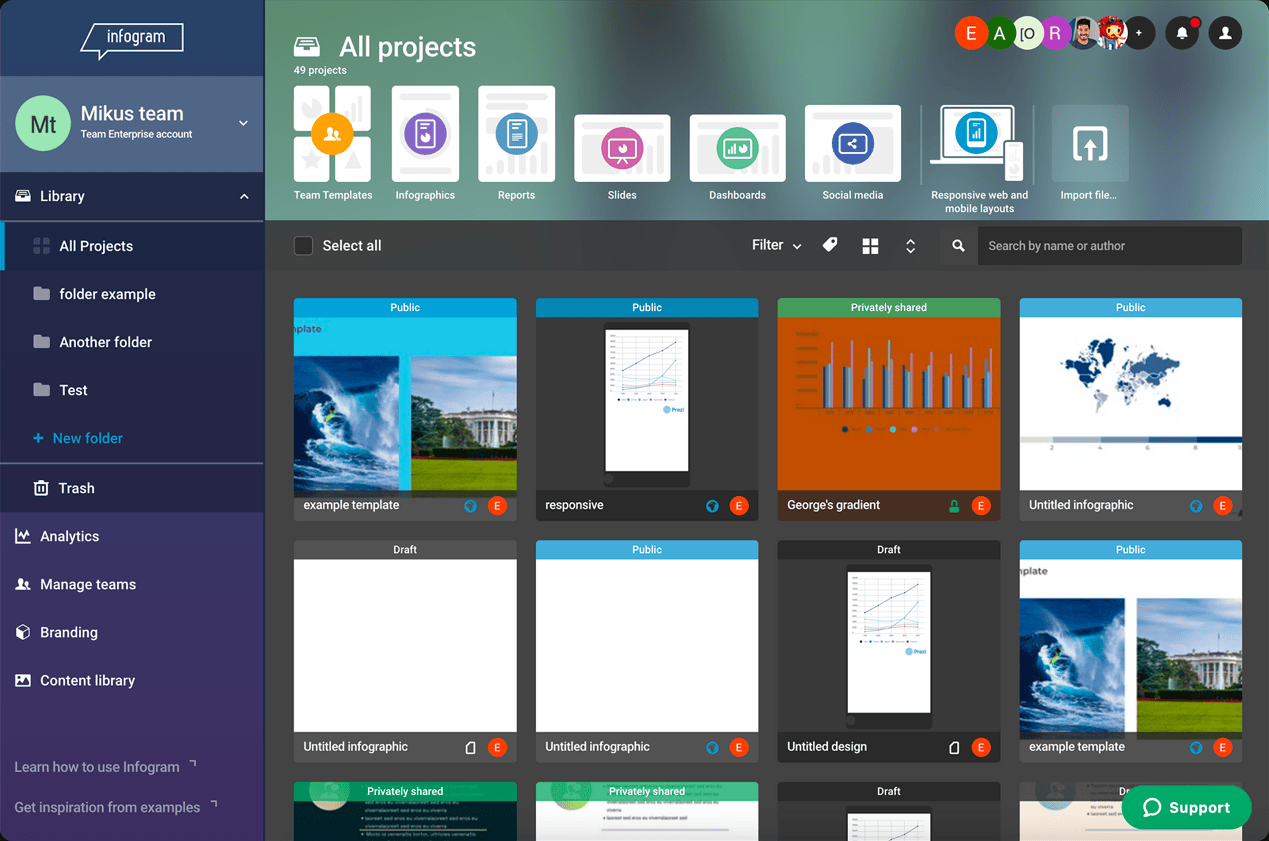Open the sort order arrows
Image resolution: width=1269 pixels, height=841 pixels.
910,246
